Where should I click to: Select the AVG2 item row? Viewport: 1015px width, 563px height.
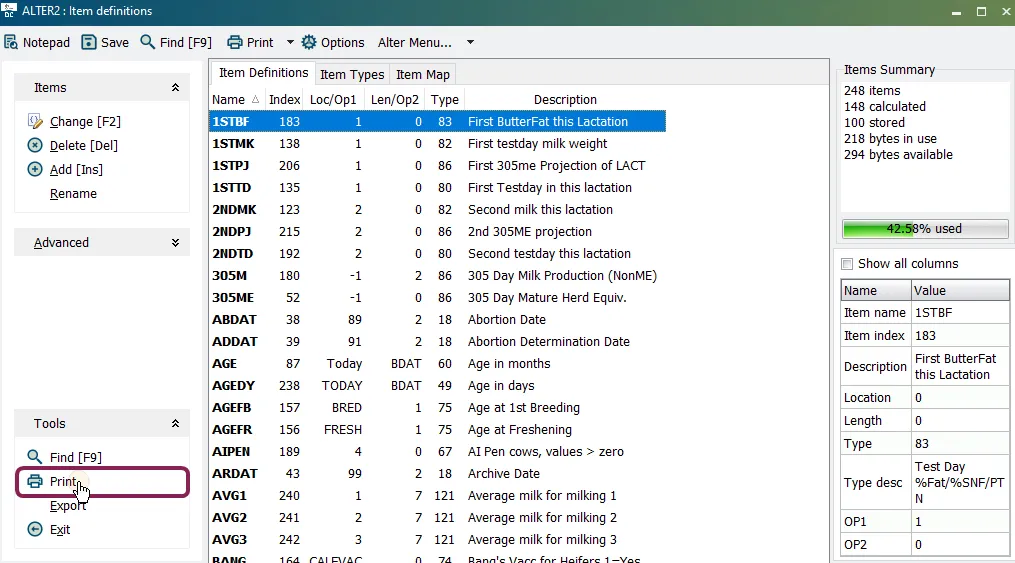coord(438,518)
